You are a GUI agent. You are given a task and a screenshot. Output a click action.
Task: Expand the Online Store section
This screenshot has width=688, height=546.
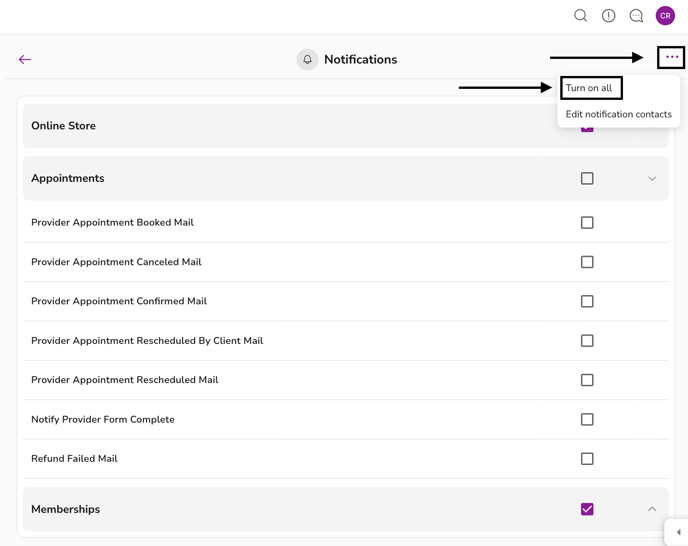pyautogui.click(x=300, y=127)
